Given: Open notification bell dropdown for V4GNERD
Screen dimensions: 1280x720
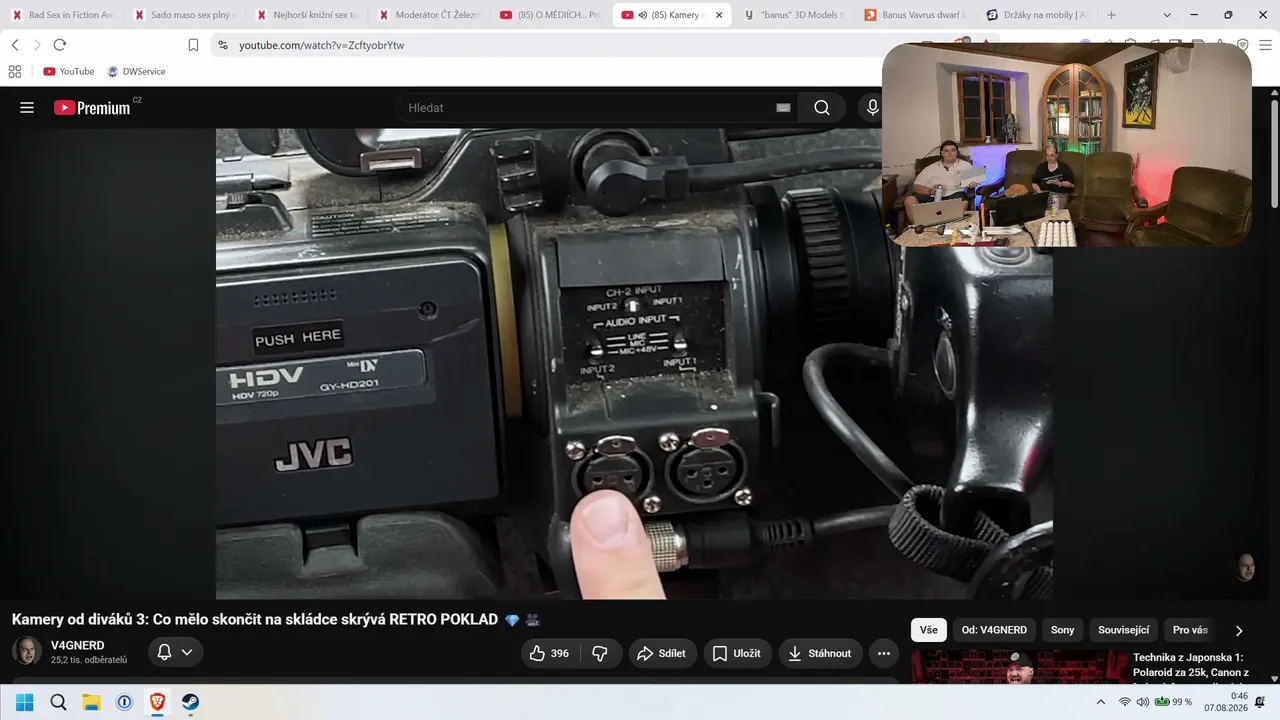Looking at the screenshot, I should [x=176, y=652].
